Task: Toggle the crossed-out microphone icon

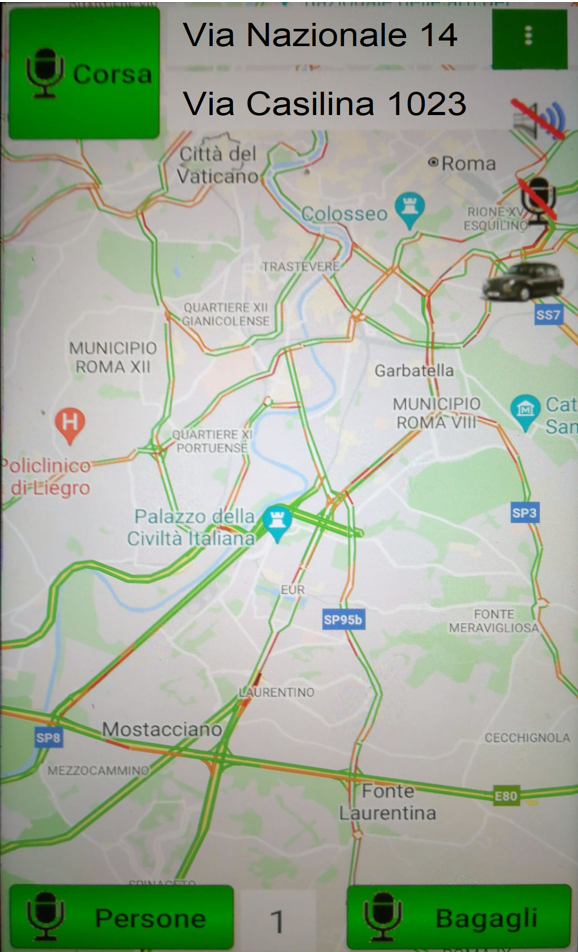Action: 539,200
